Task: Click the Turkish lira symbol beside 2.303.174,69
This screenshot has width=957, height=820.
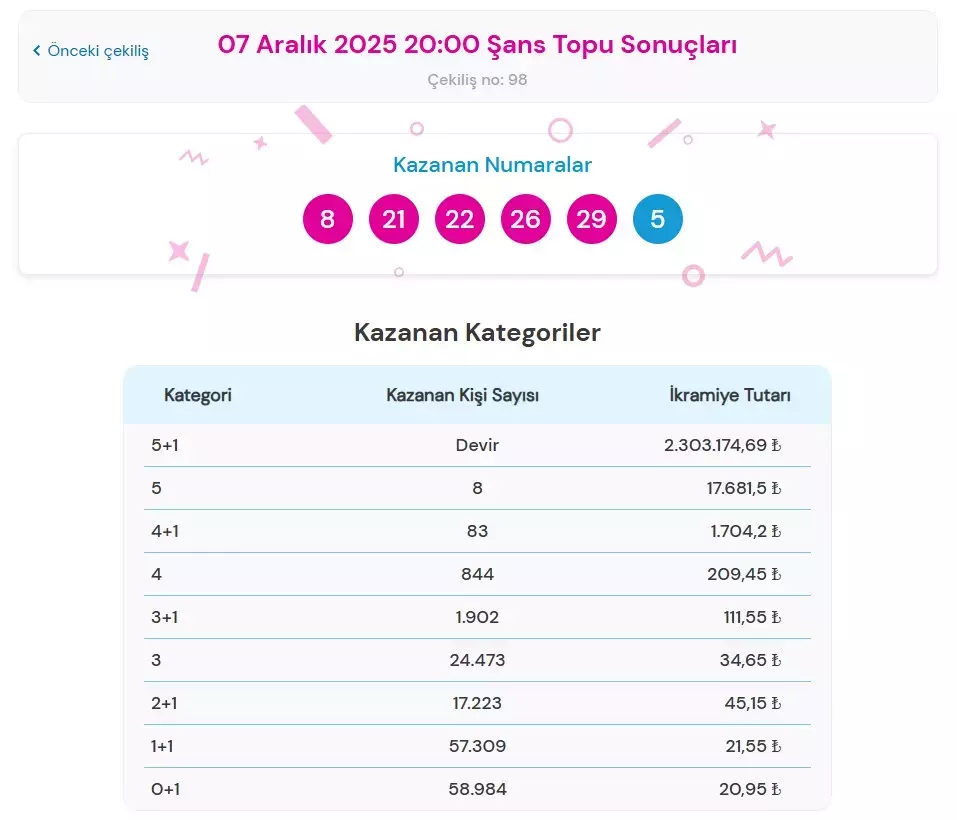Action: [775, 445]
